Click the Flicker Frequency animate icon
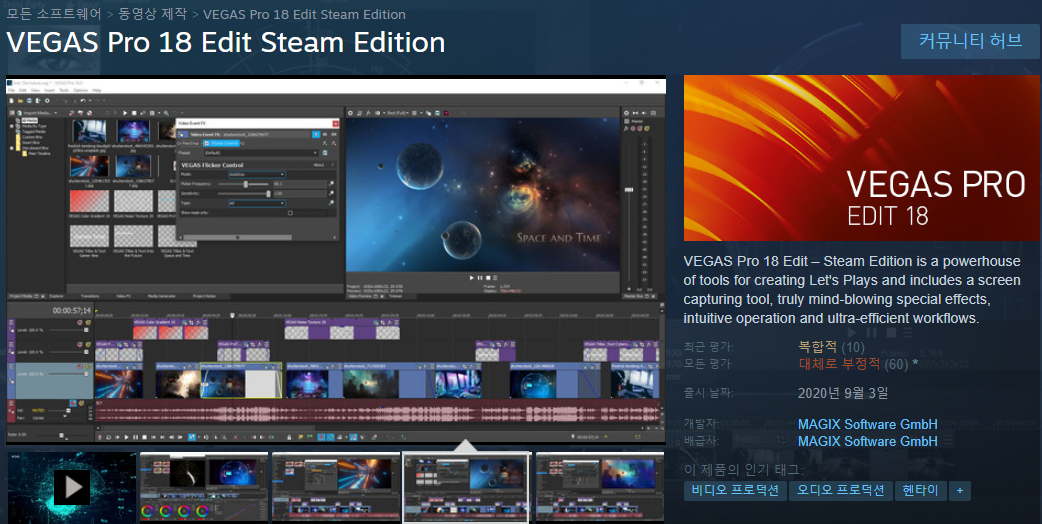This screenshot has width=1042, height=524. [331, 184]
